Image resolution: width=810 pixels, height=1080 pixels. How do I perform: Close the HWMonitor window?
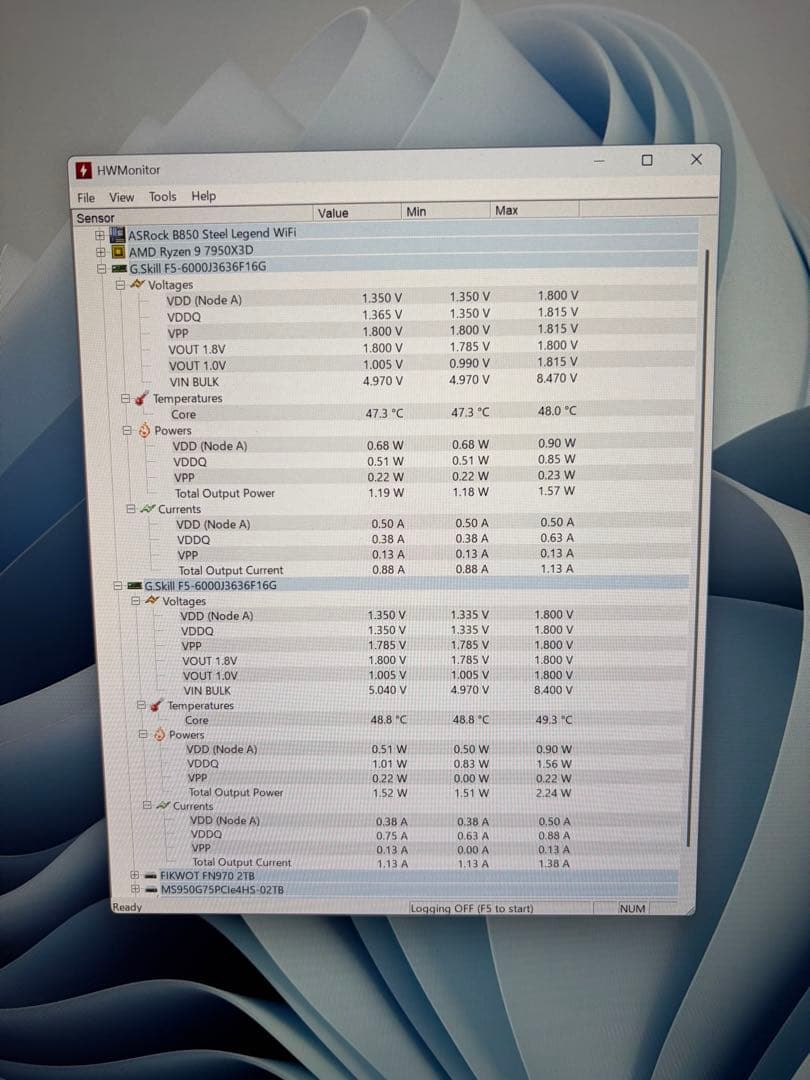click(x=696, y=159)
